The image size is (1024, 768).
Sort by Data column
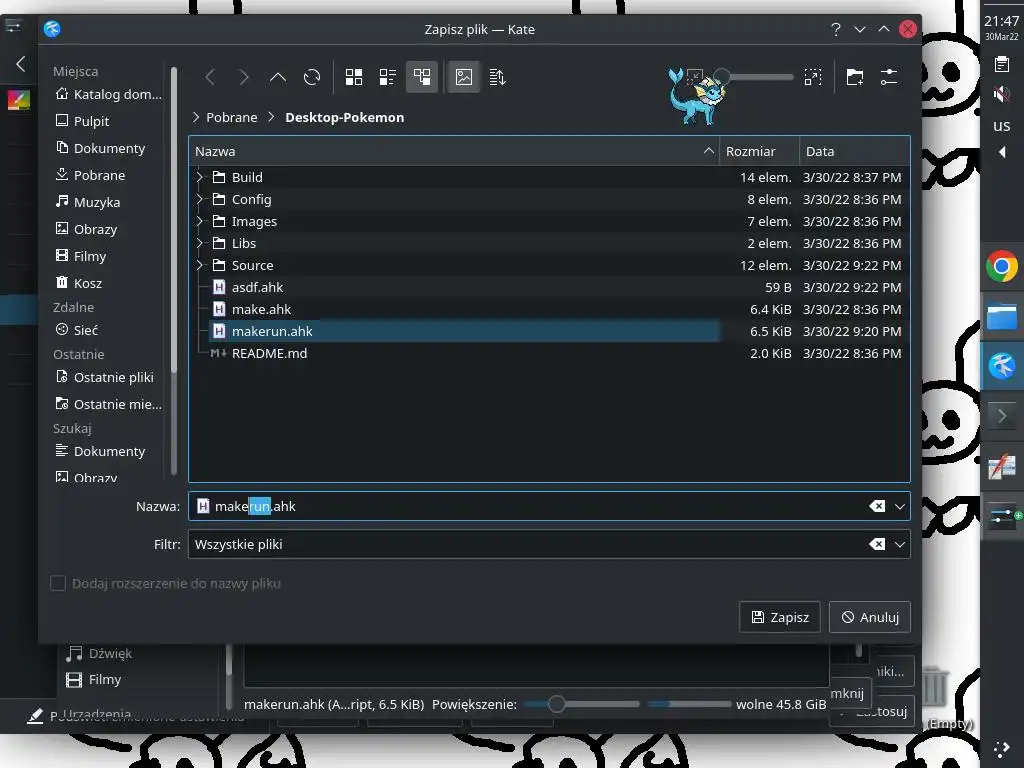(x=854, y=151)
